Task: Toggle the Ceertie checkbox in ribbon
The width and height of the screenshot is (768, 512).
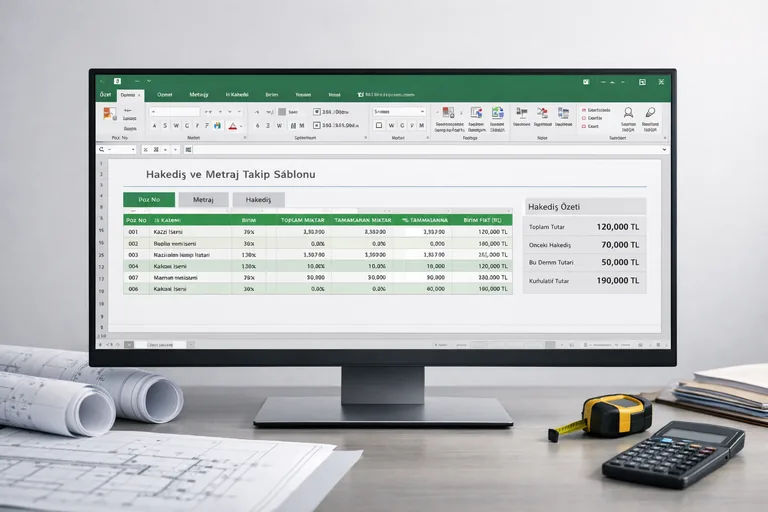Action: [584, 118]
